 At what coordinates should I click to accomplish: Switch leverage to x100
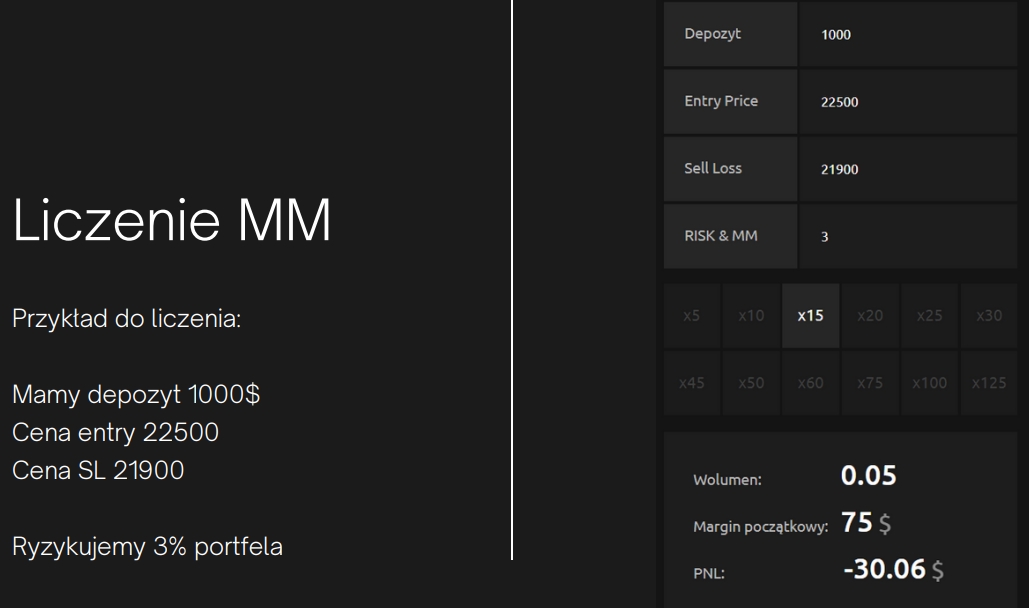[x=929, y=383]
